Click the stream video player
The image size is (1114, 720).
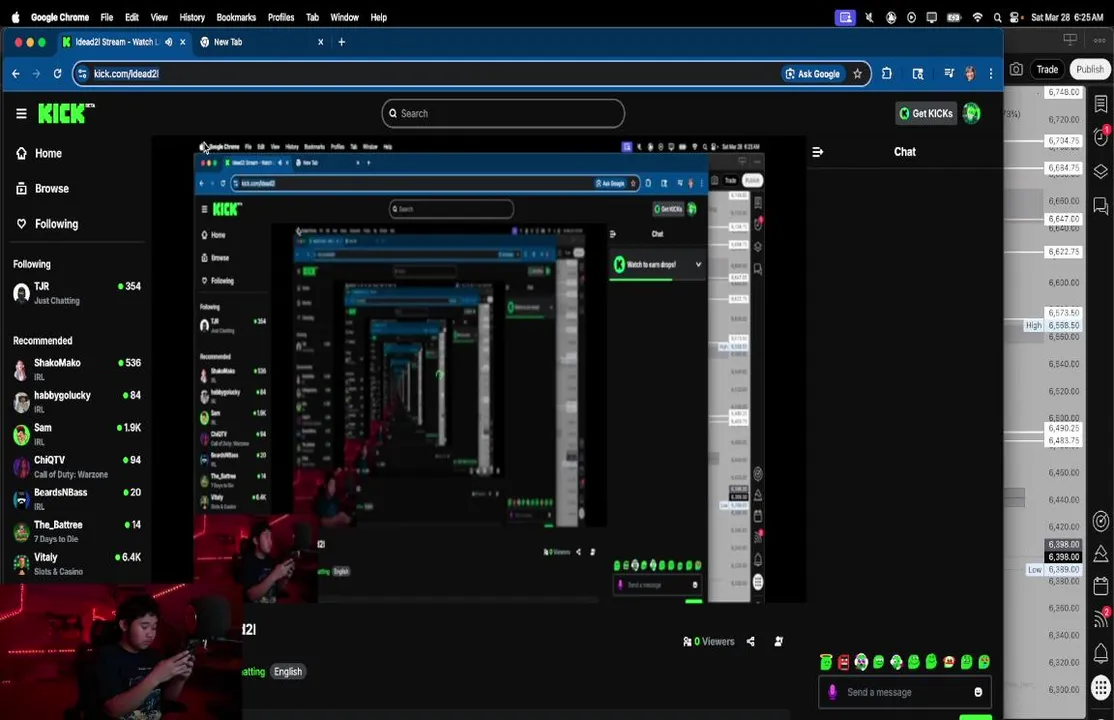(x=479, y=370)
